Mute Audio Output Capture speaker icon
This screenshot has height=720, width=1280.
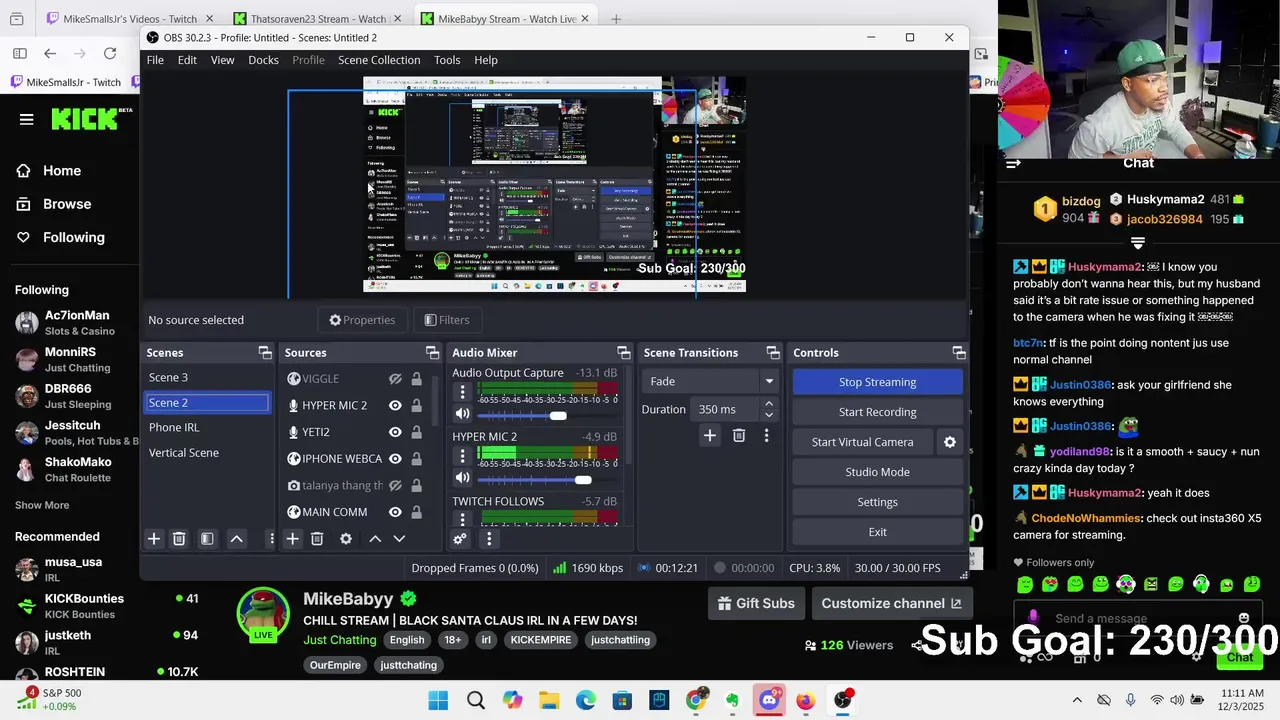pyautogui.click(x=462, y=414)
